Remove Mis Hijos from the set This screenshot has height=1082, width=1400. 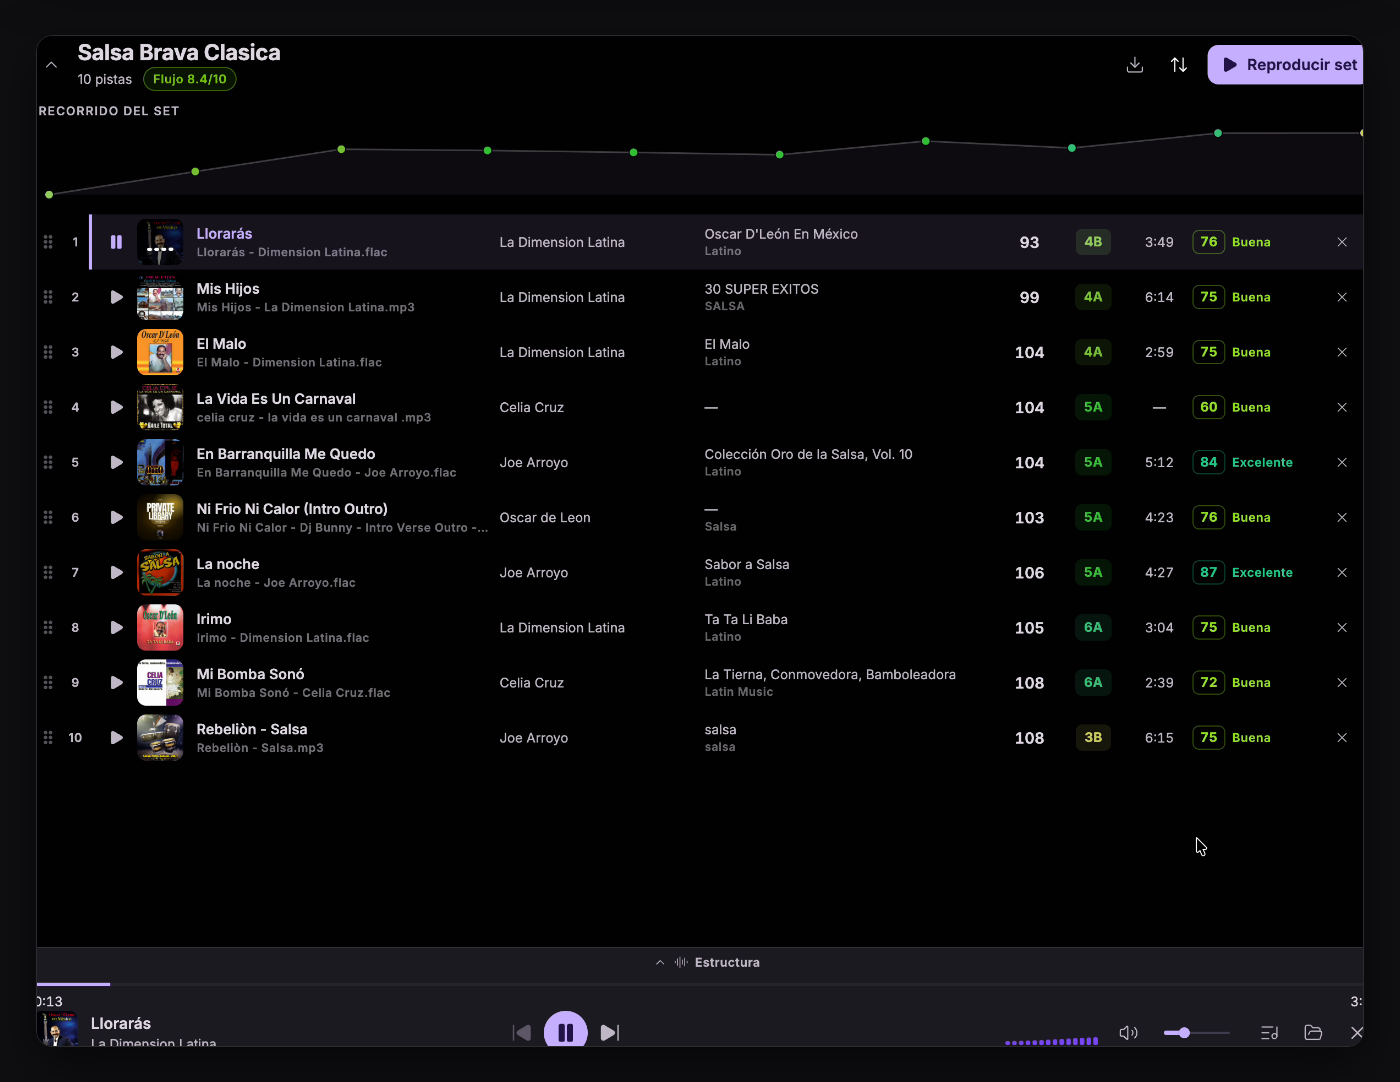pos(1342,297)
